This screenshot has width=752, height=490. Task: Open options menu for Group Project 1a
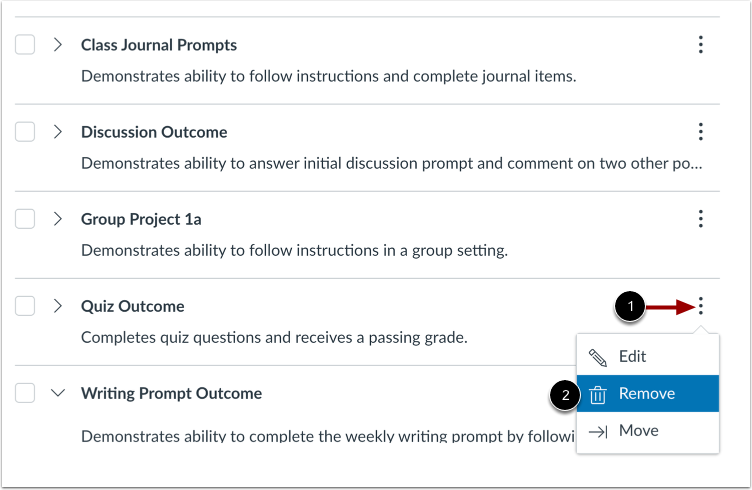pos(701,219)
